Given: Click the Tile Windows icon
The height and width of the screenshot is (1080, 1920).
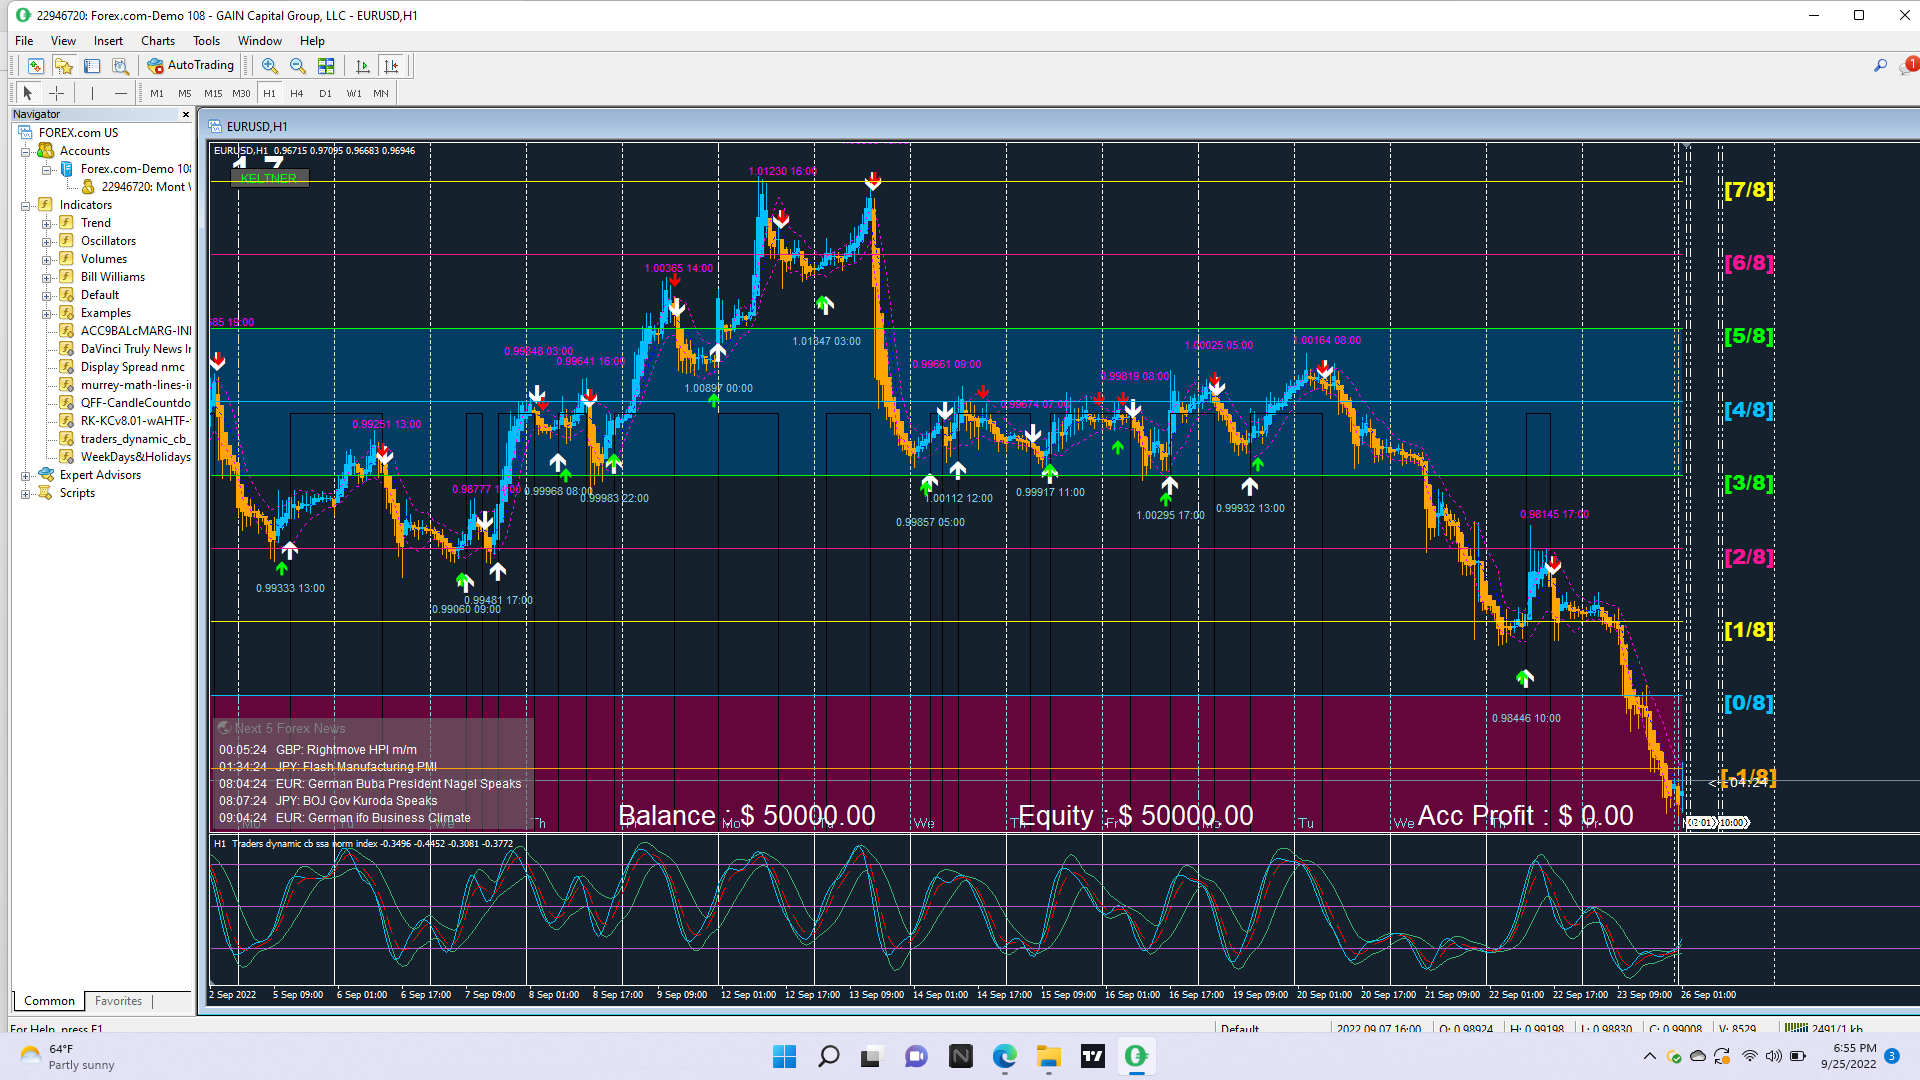Looking at the screenshot, I should 326,66.
